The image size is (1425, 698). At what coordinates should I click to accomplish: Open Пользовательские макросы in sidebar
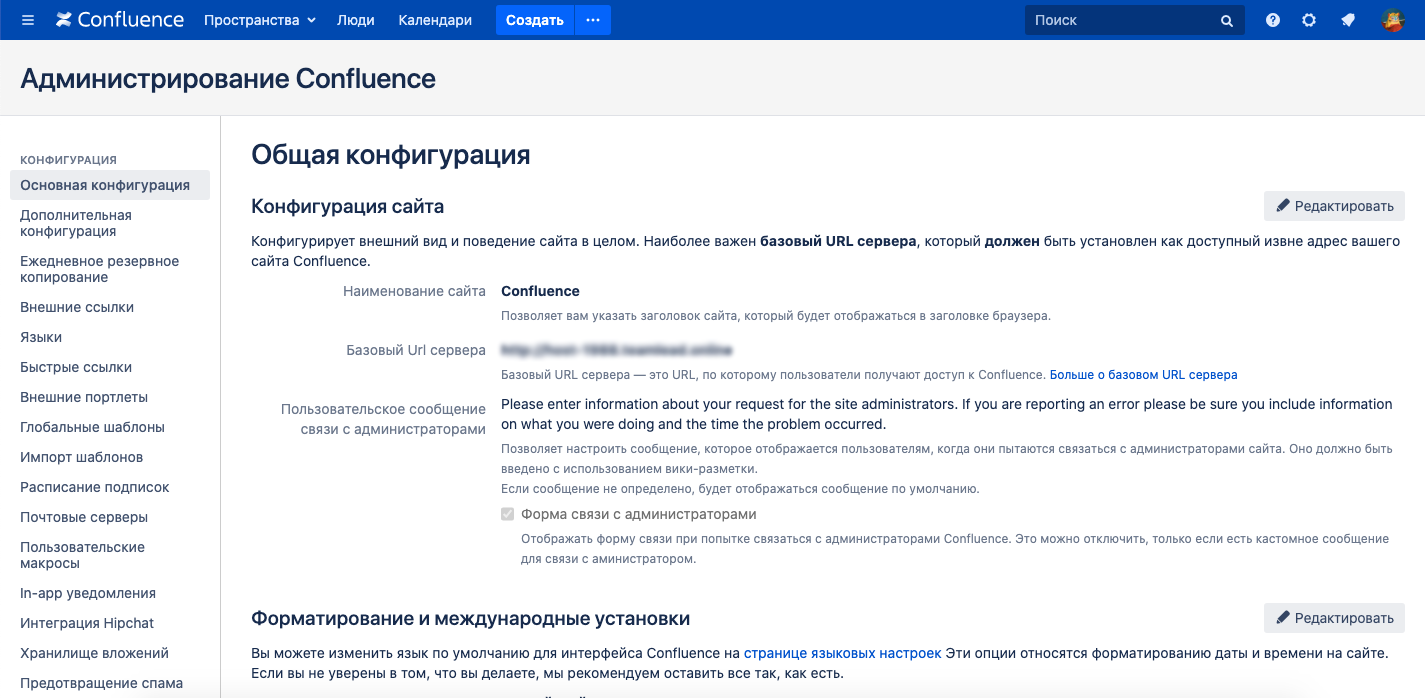click(x=83, y=555)
